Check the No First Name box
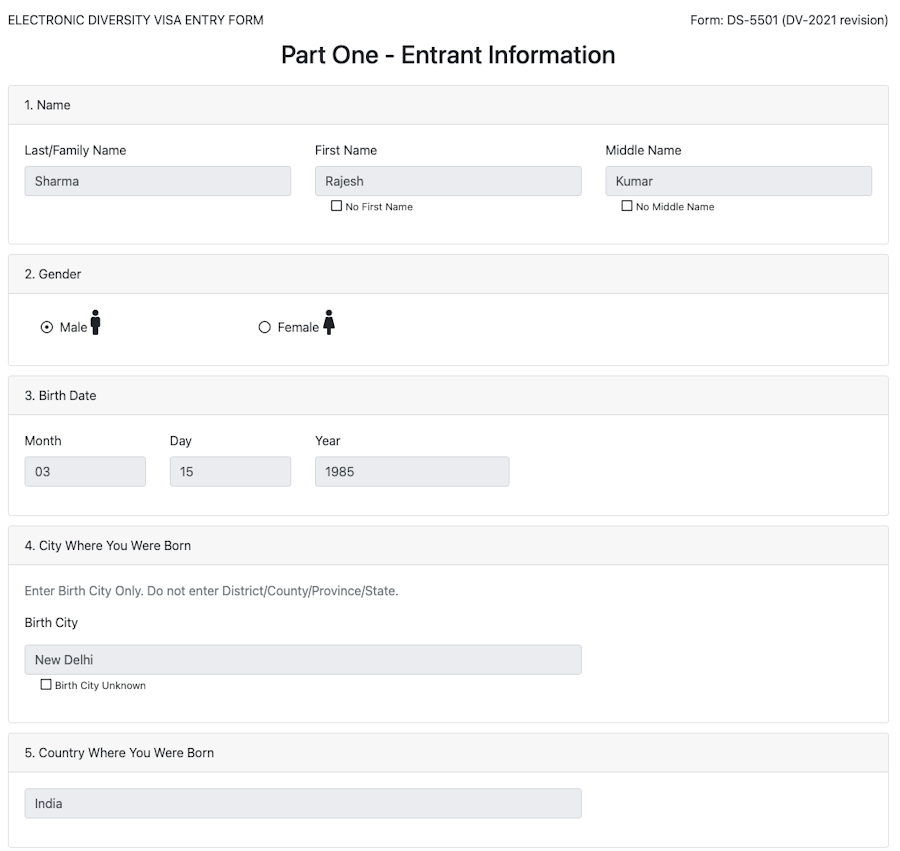The height and width of the screenshot is (851, 900). (337, 206)
